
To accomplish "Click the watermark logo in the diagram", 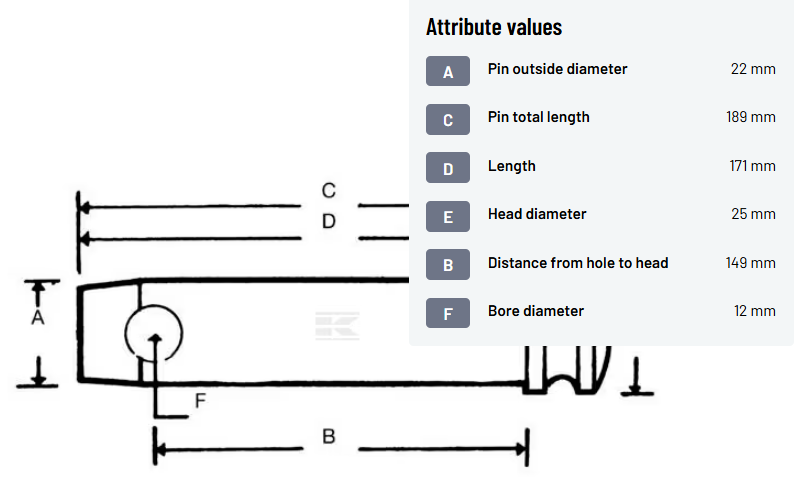I will (337, 327).
